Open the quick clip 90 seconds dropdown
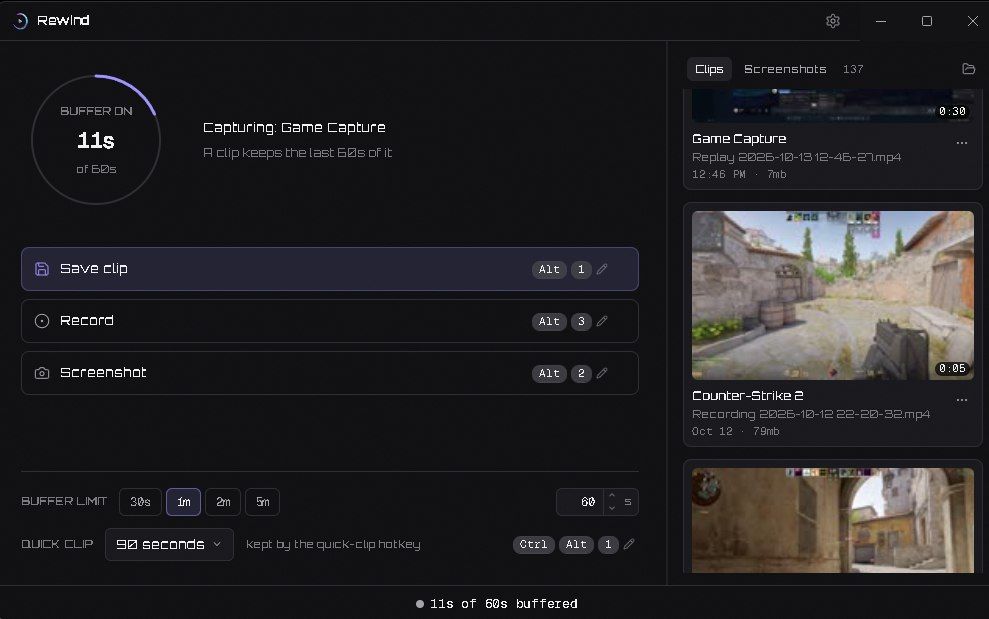Viewport: 989px width, 619px height. tap(169, 544)
